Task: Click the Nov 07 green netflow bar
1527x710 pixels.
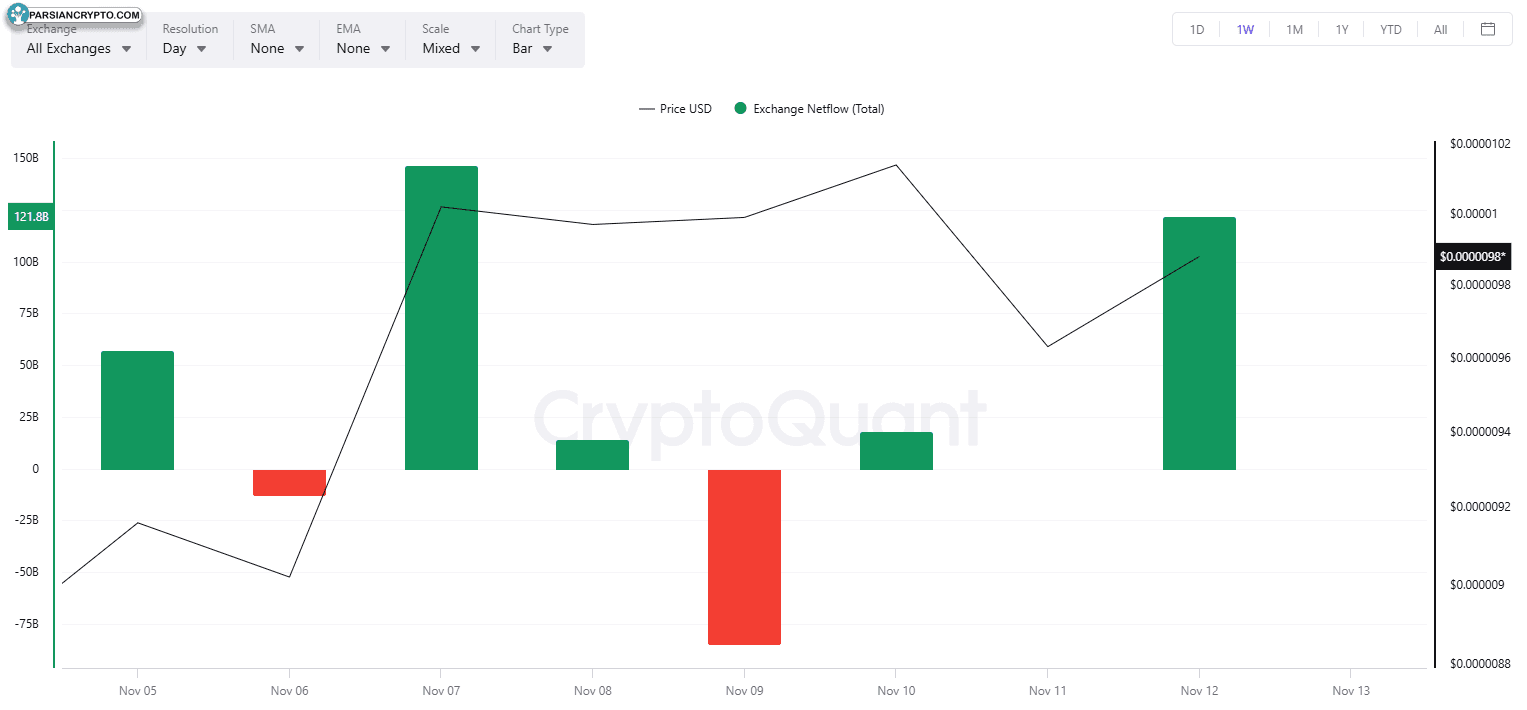Action: 441,318
